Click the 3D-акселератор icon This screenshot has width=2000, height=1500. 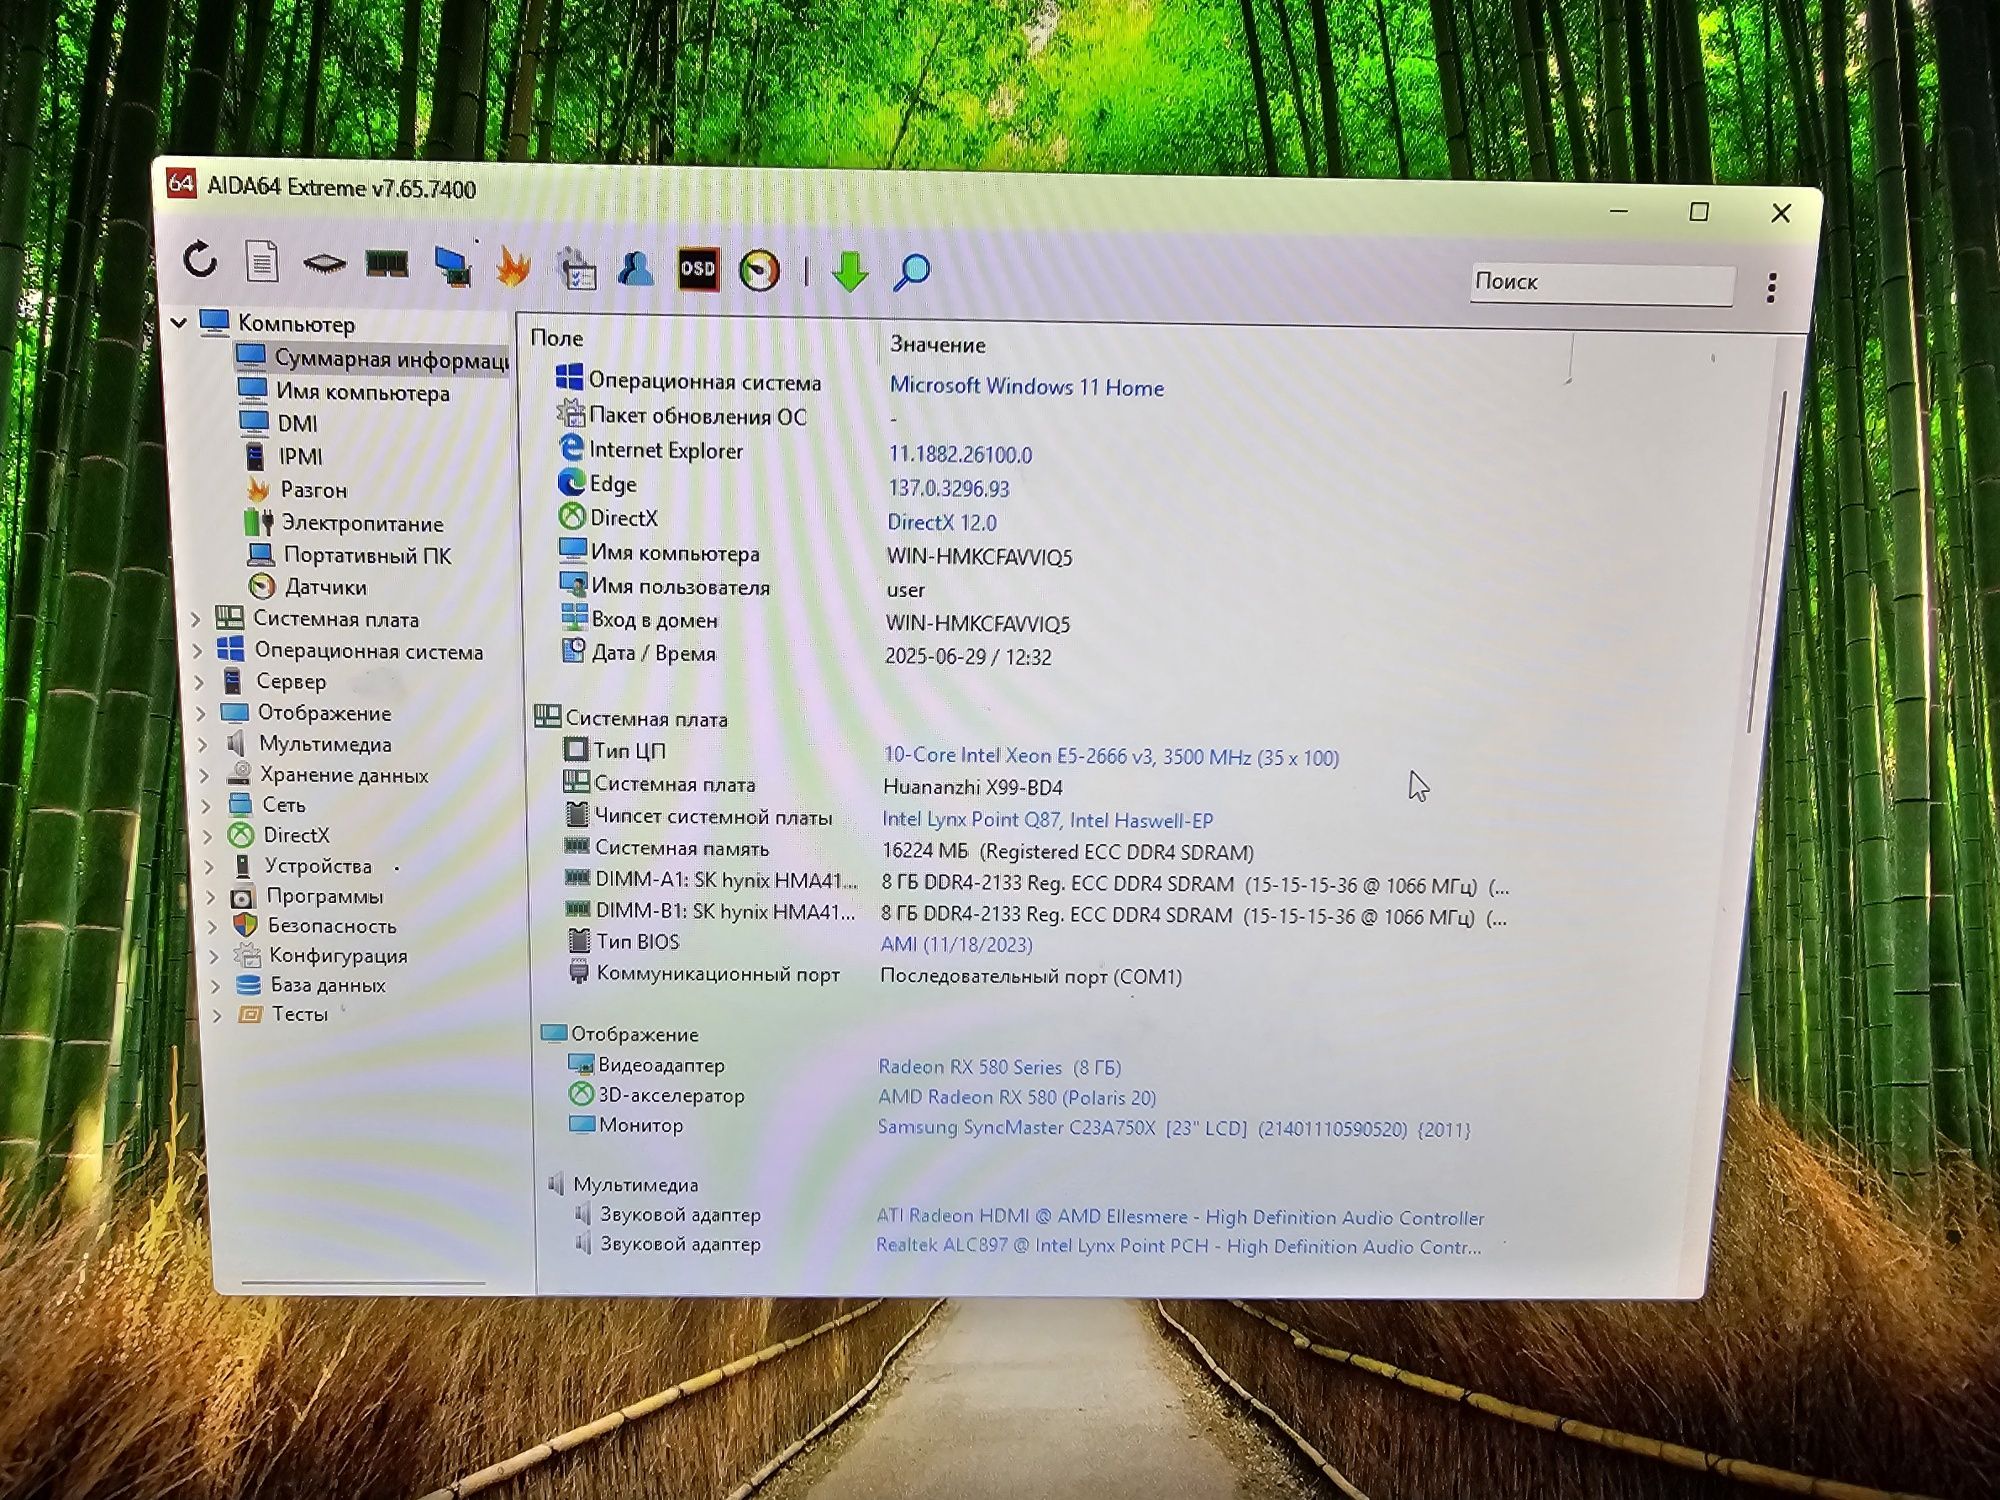point(581,1094)
